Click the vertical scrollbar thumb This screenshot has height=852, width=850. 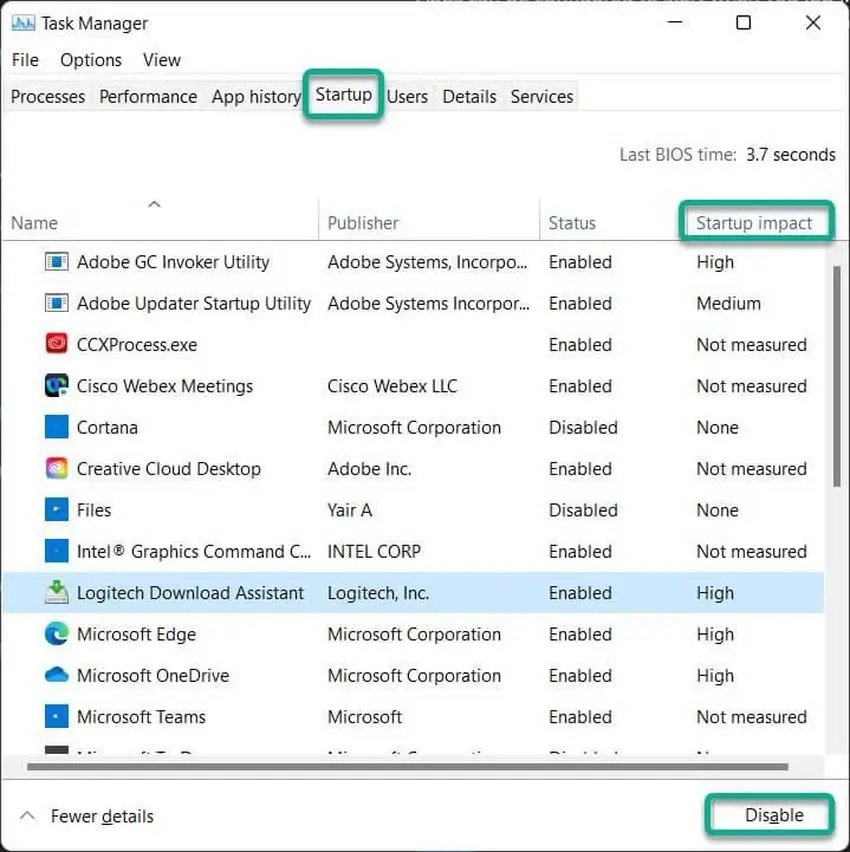tap(837, 376)
